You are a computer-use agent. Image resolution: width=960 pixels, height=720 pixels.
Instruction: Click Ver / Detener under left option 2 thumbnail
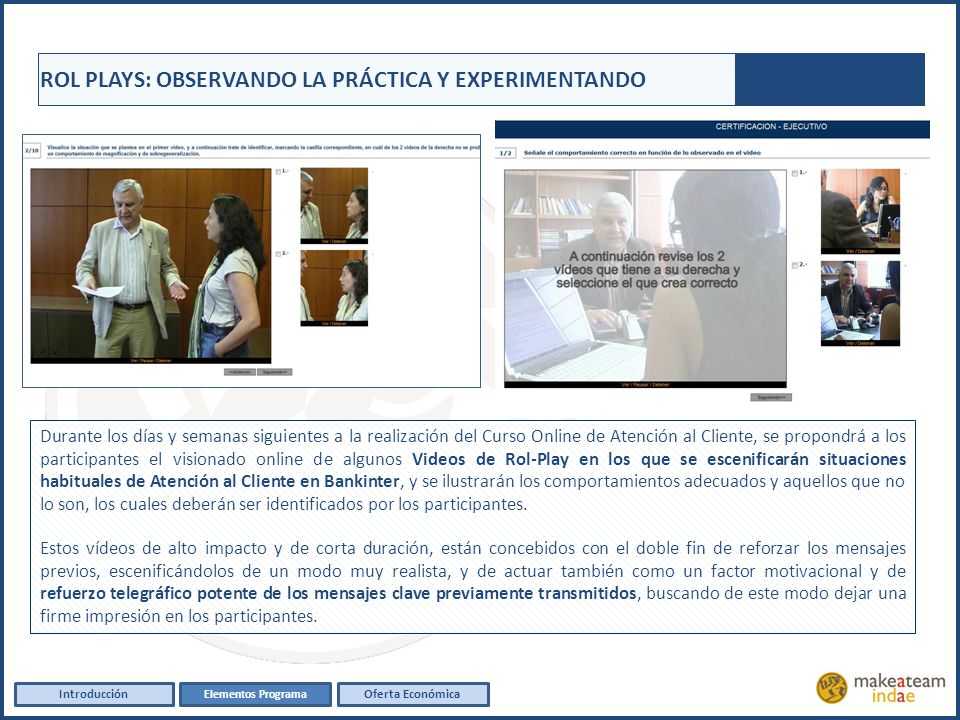click(x=334, y=323)
